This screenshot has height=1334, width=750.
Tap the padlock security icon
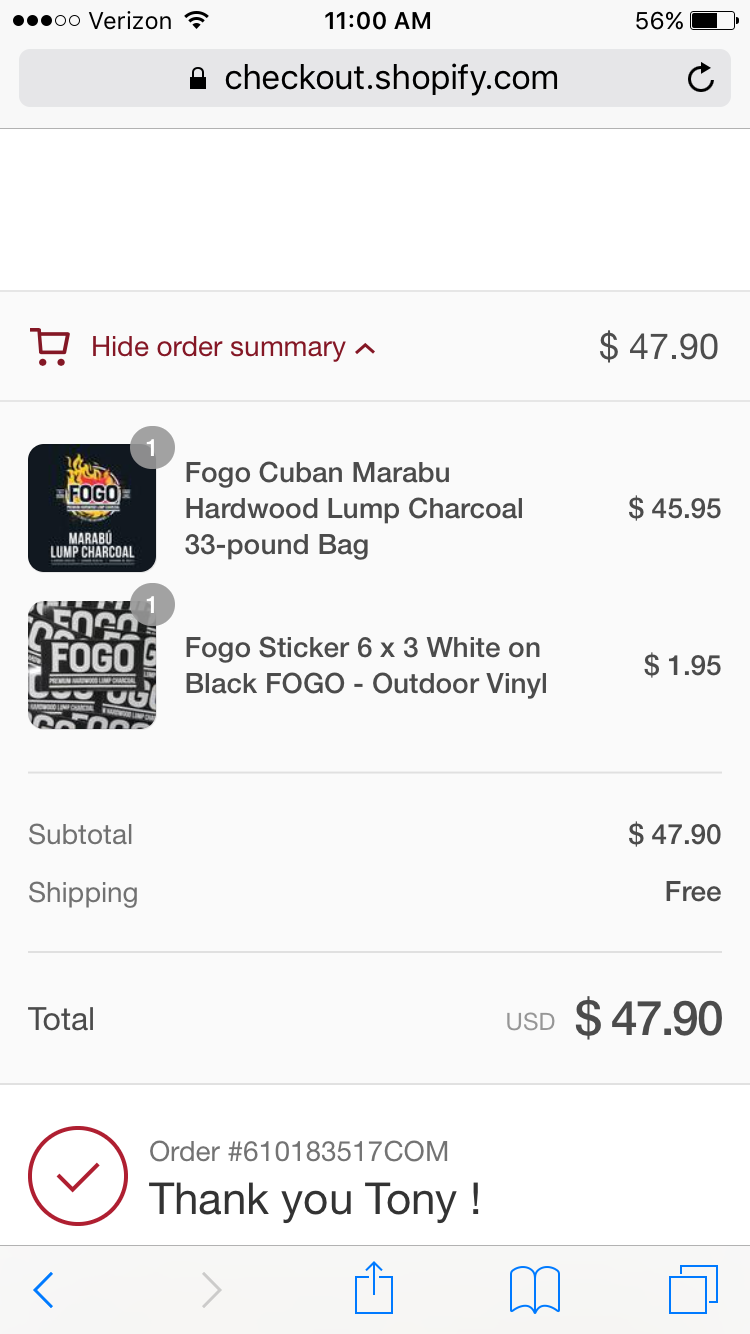click(x=198, y=79)
